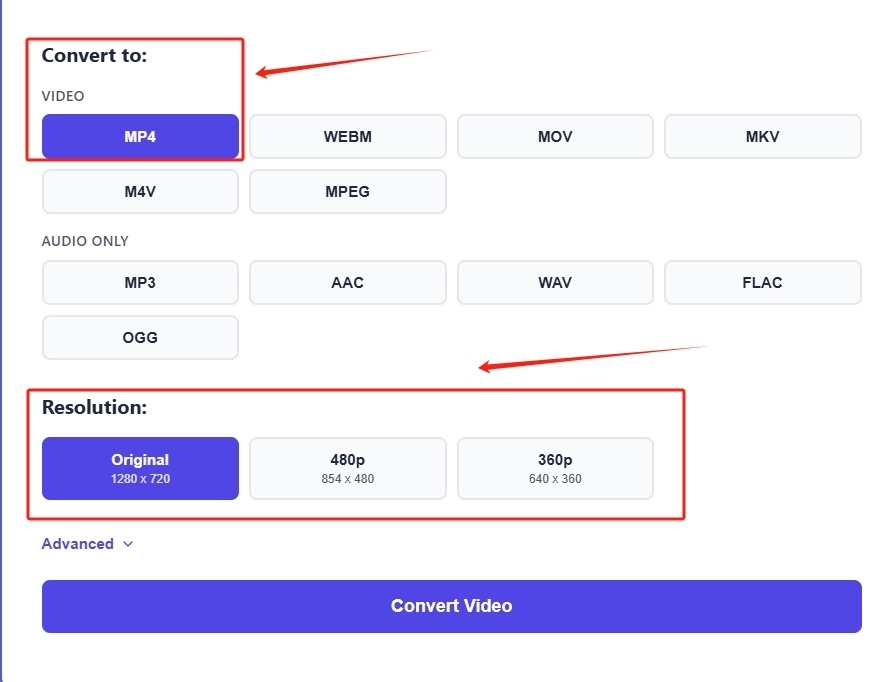Choose the M4V video format
The image size is (893, 682).
coord(140,191)
